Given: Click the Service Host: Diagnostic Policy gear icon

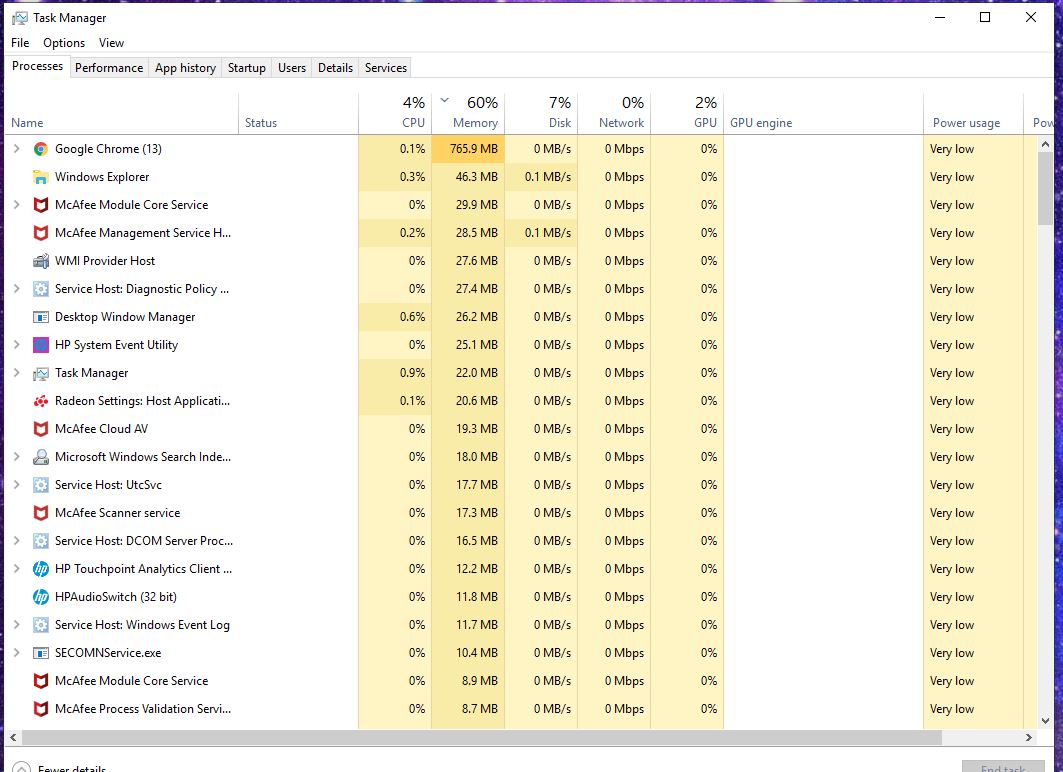Looking at the screenshot, I should pos(41,289).
